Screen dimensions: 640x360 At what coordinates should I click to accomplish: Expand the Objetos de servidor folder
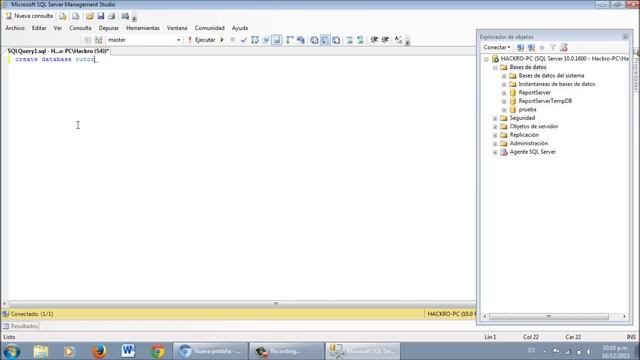(x=495, y=127)
